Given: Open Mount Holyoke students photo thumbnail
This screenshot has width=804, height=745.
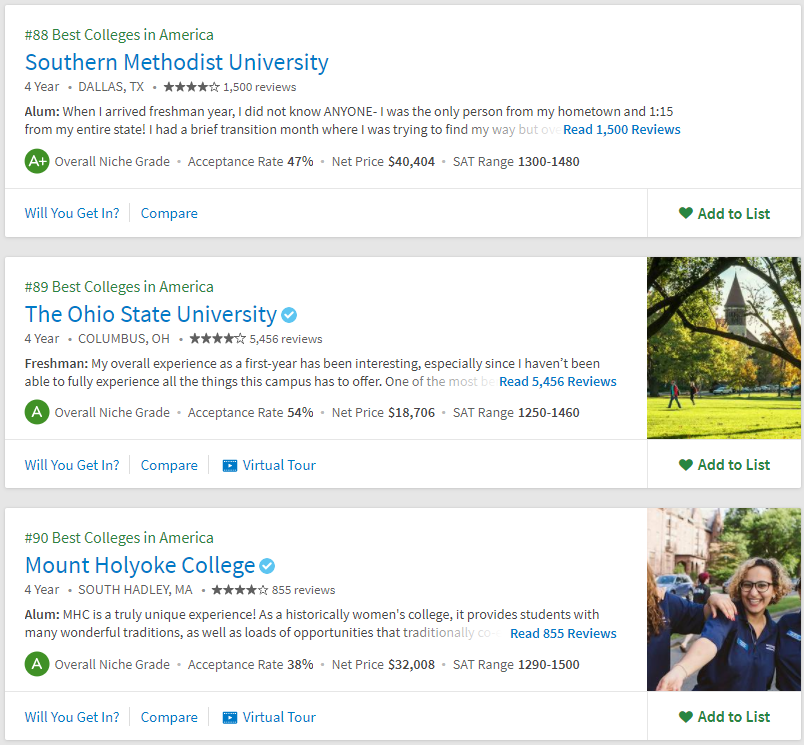Looking at the screenshot, I should [x=724, y=600].
